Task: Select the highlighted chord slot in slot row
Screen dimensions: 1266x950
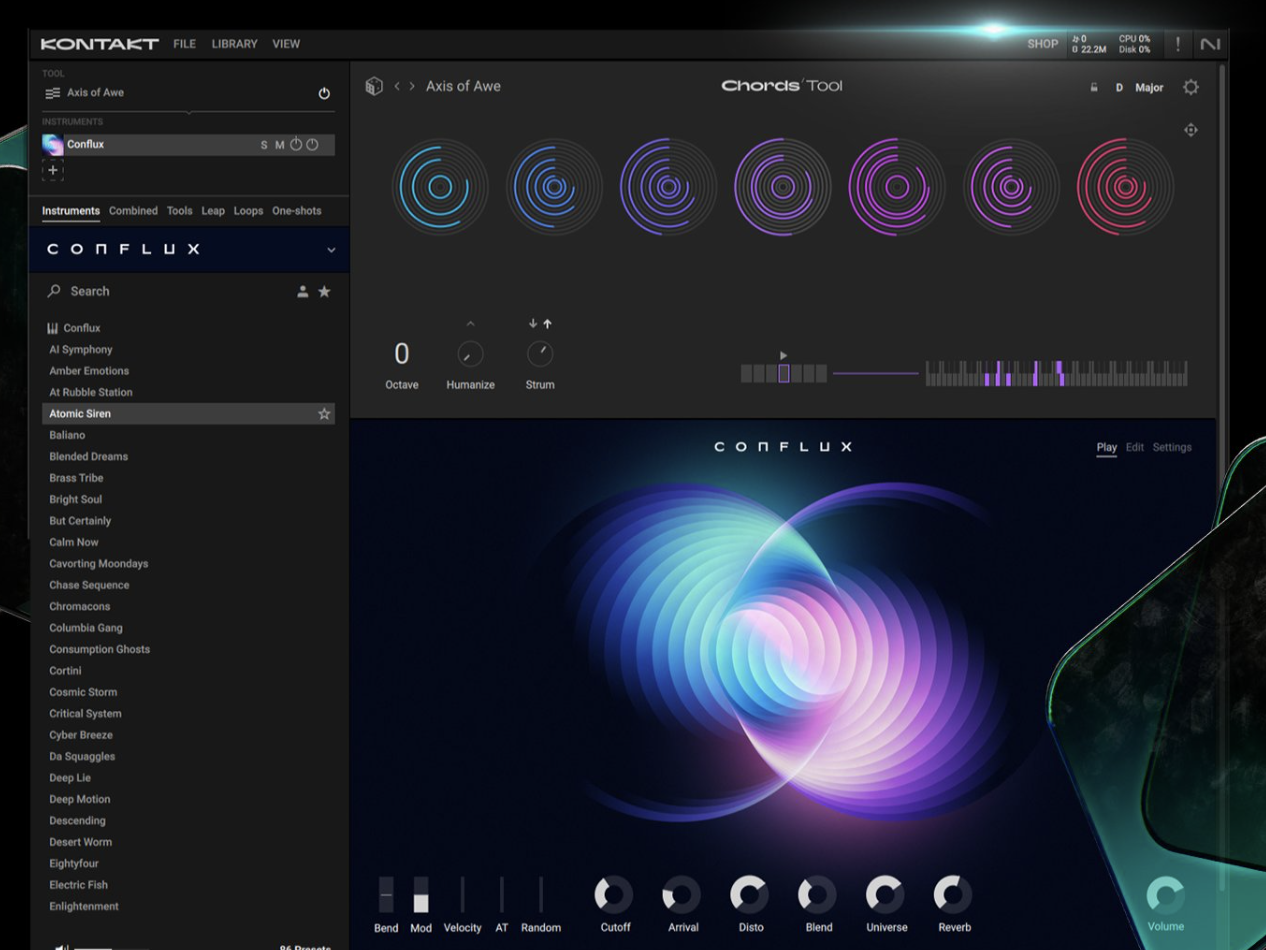Action: 784,374
